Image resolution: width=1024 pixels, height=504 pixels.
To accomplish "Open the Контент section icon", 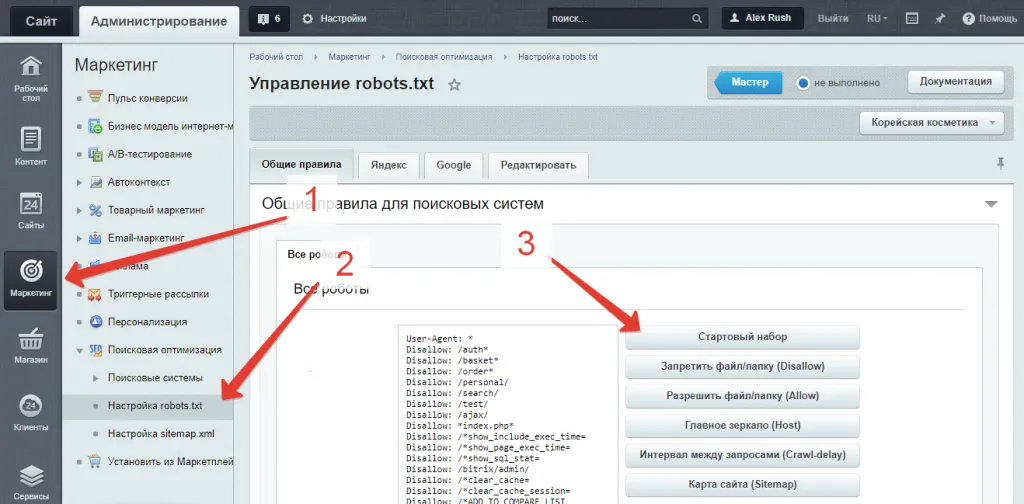I will point(31,146).
